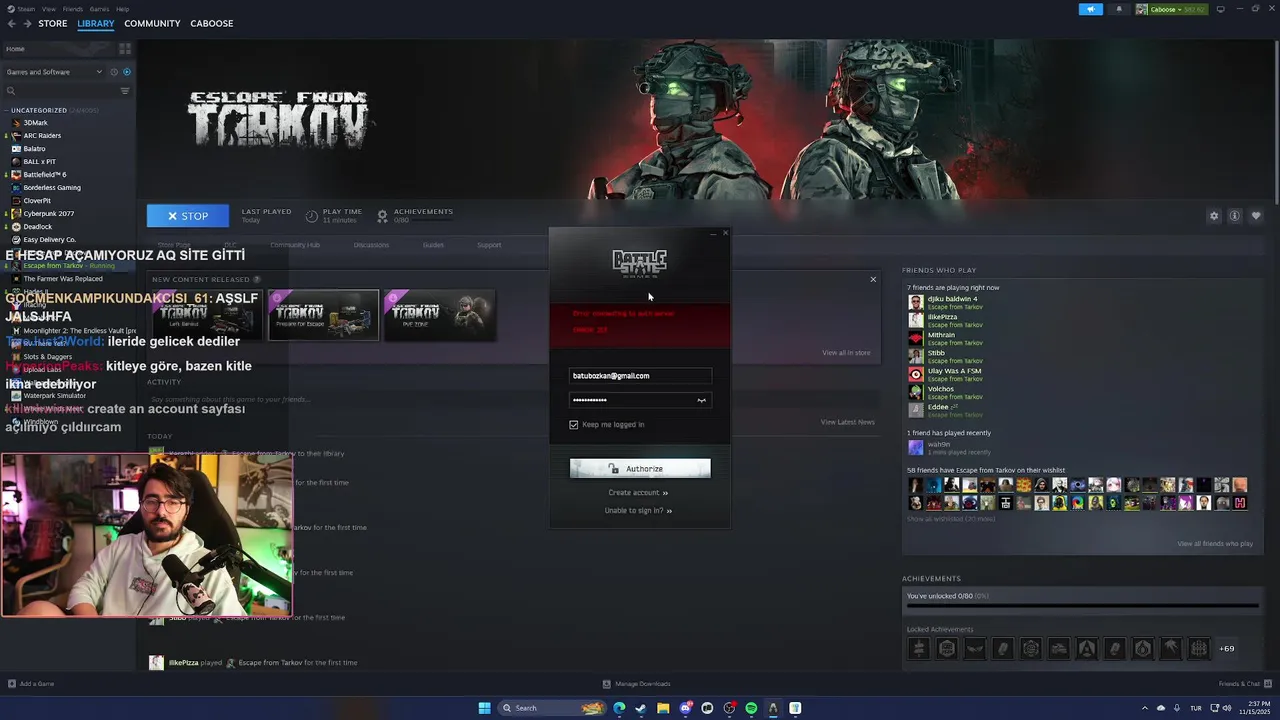Click View Latest News link
This screenshot has width=1280, height=720.
[x=848, y=422]
